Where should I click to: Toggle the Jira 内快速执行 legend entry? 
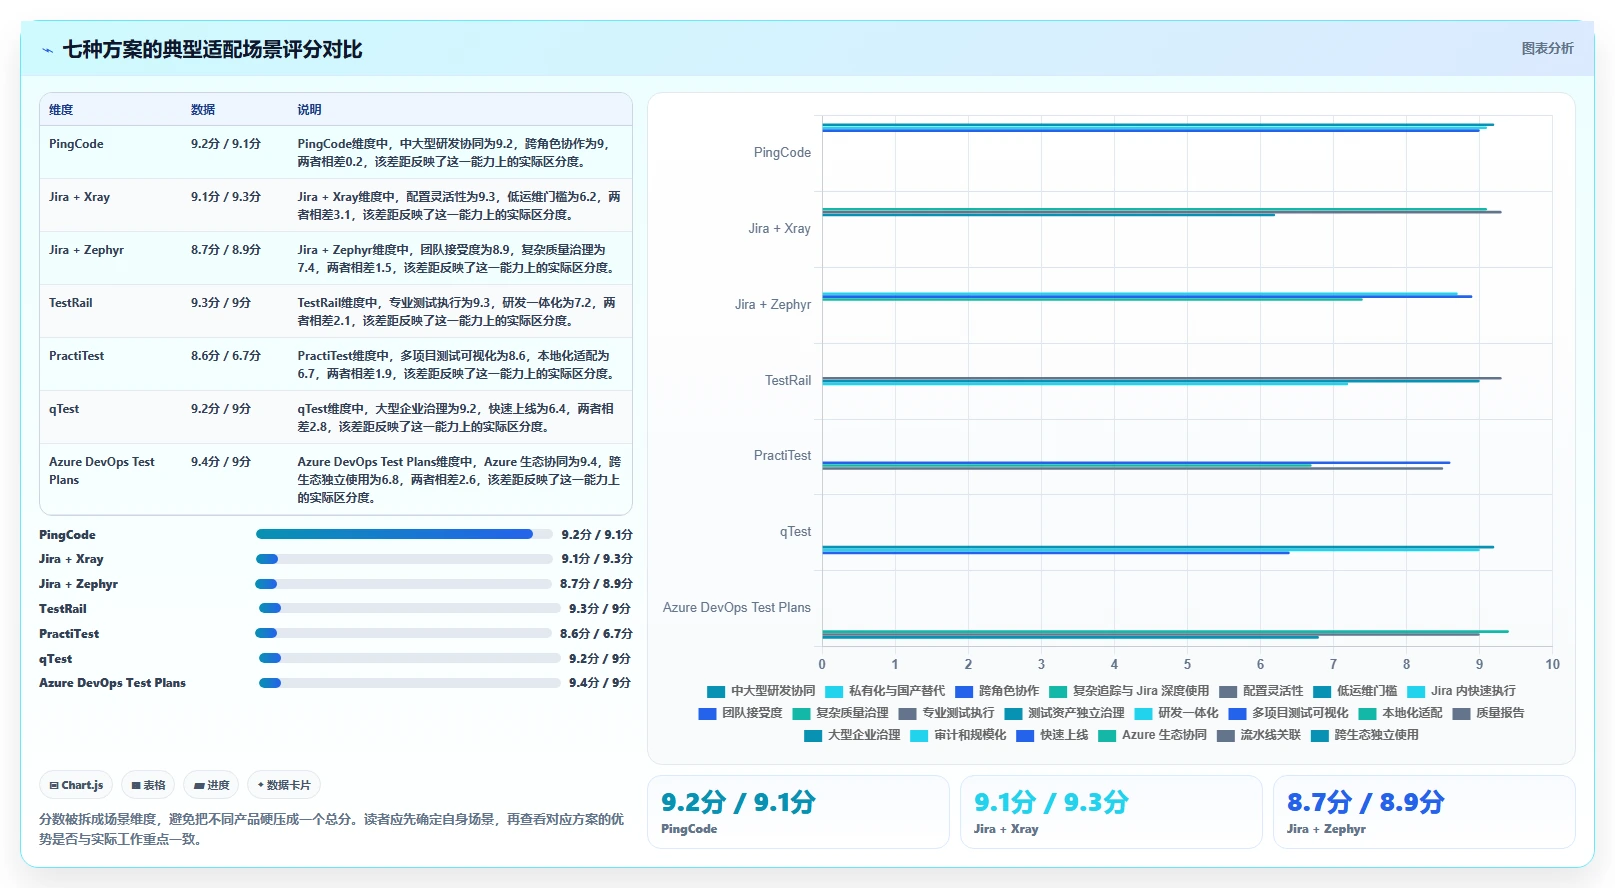1461,691
